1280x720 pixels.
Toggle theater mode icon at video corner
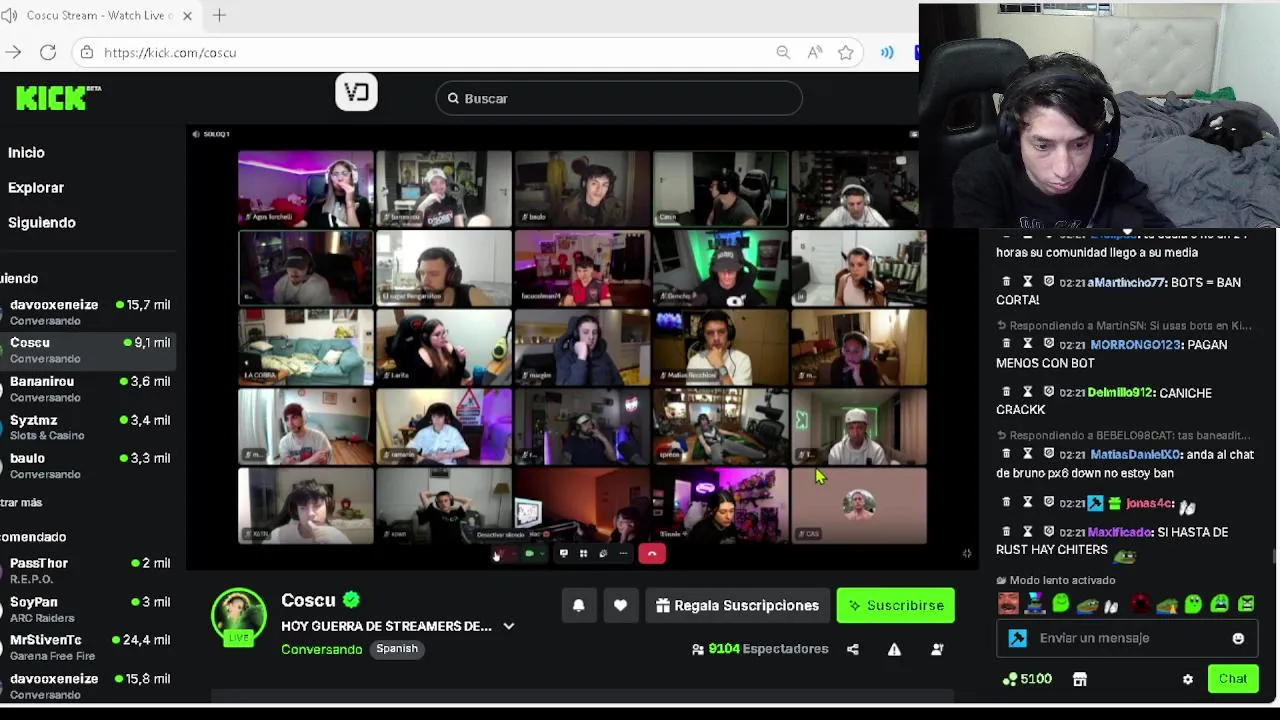[x=967, y=553]
